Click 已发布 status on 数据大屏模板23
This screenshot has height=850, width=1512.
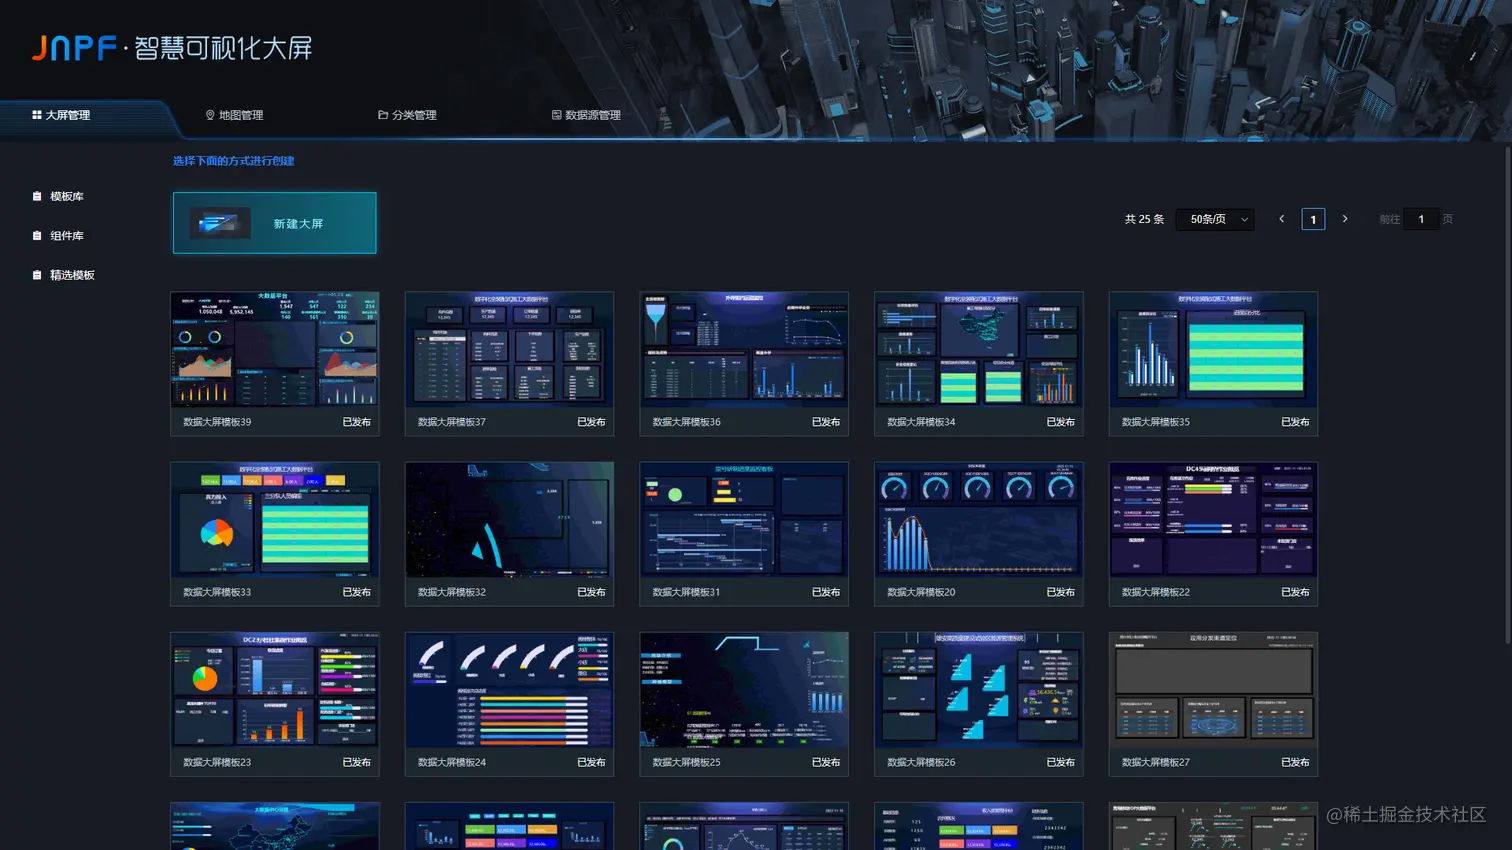[x=357, y=762]
